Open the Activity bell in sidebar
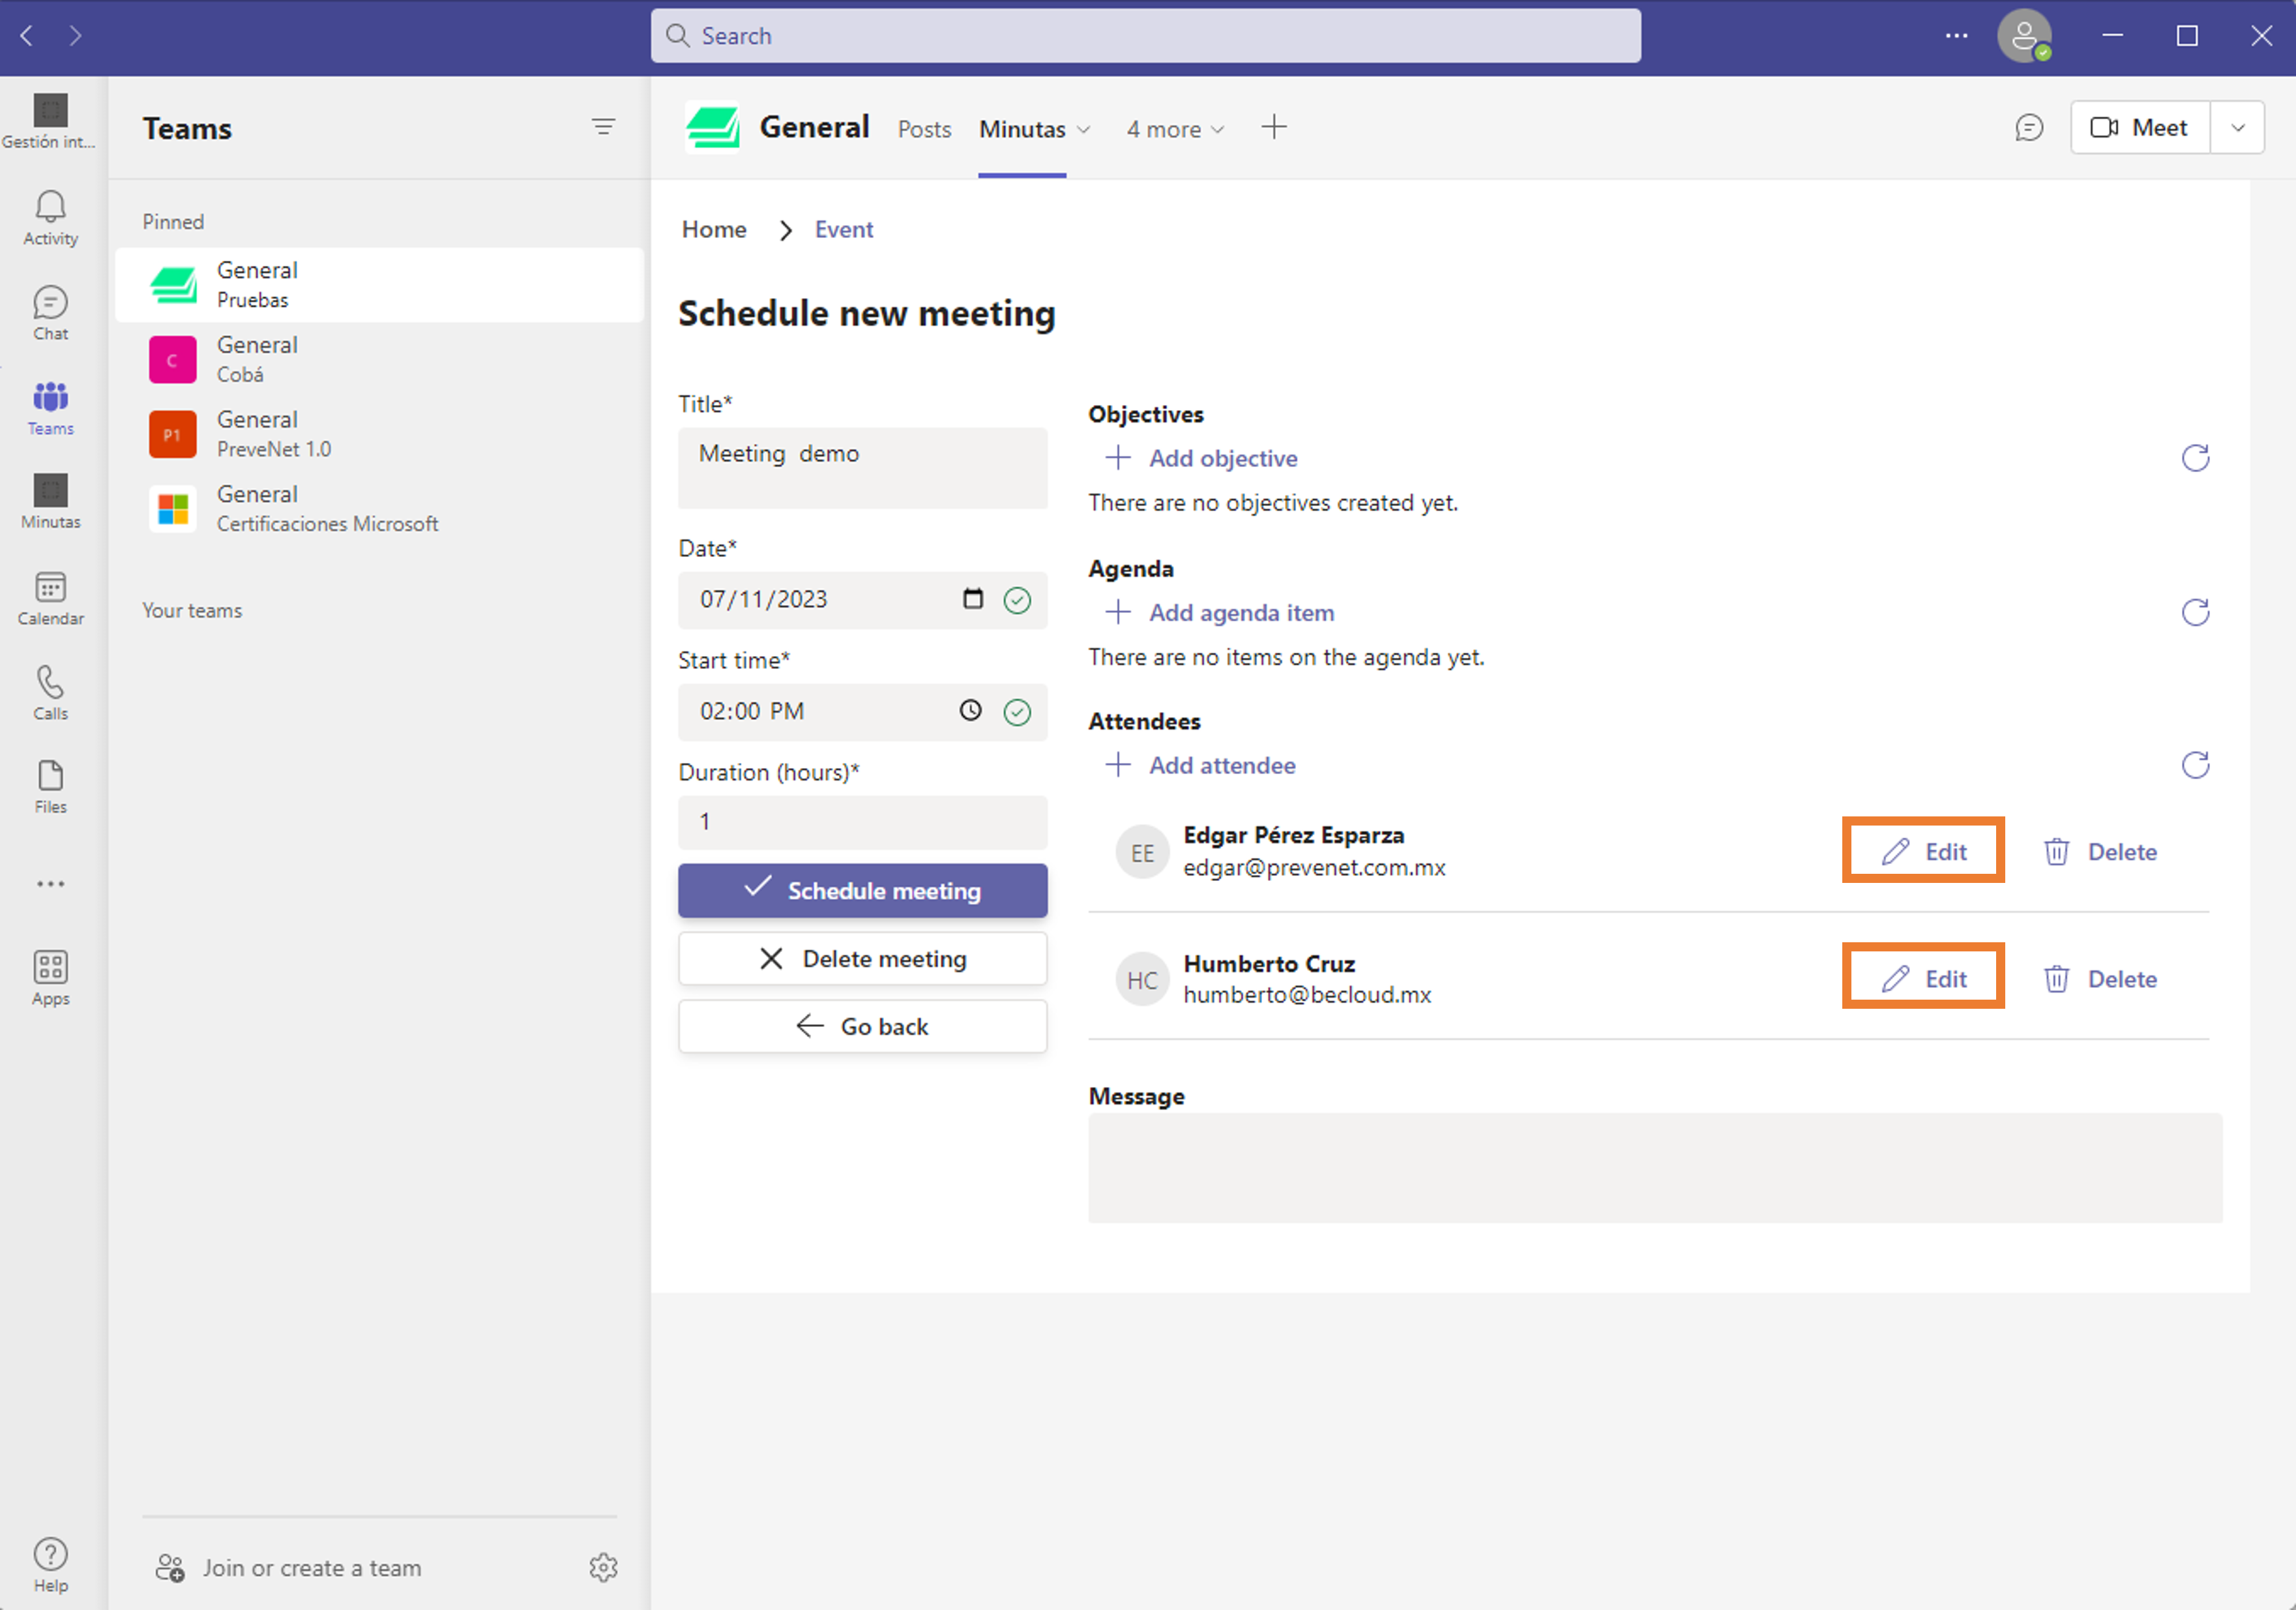Viewport: 2296px width, 1610px height. [x=50, y=218]
